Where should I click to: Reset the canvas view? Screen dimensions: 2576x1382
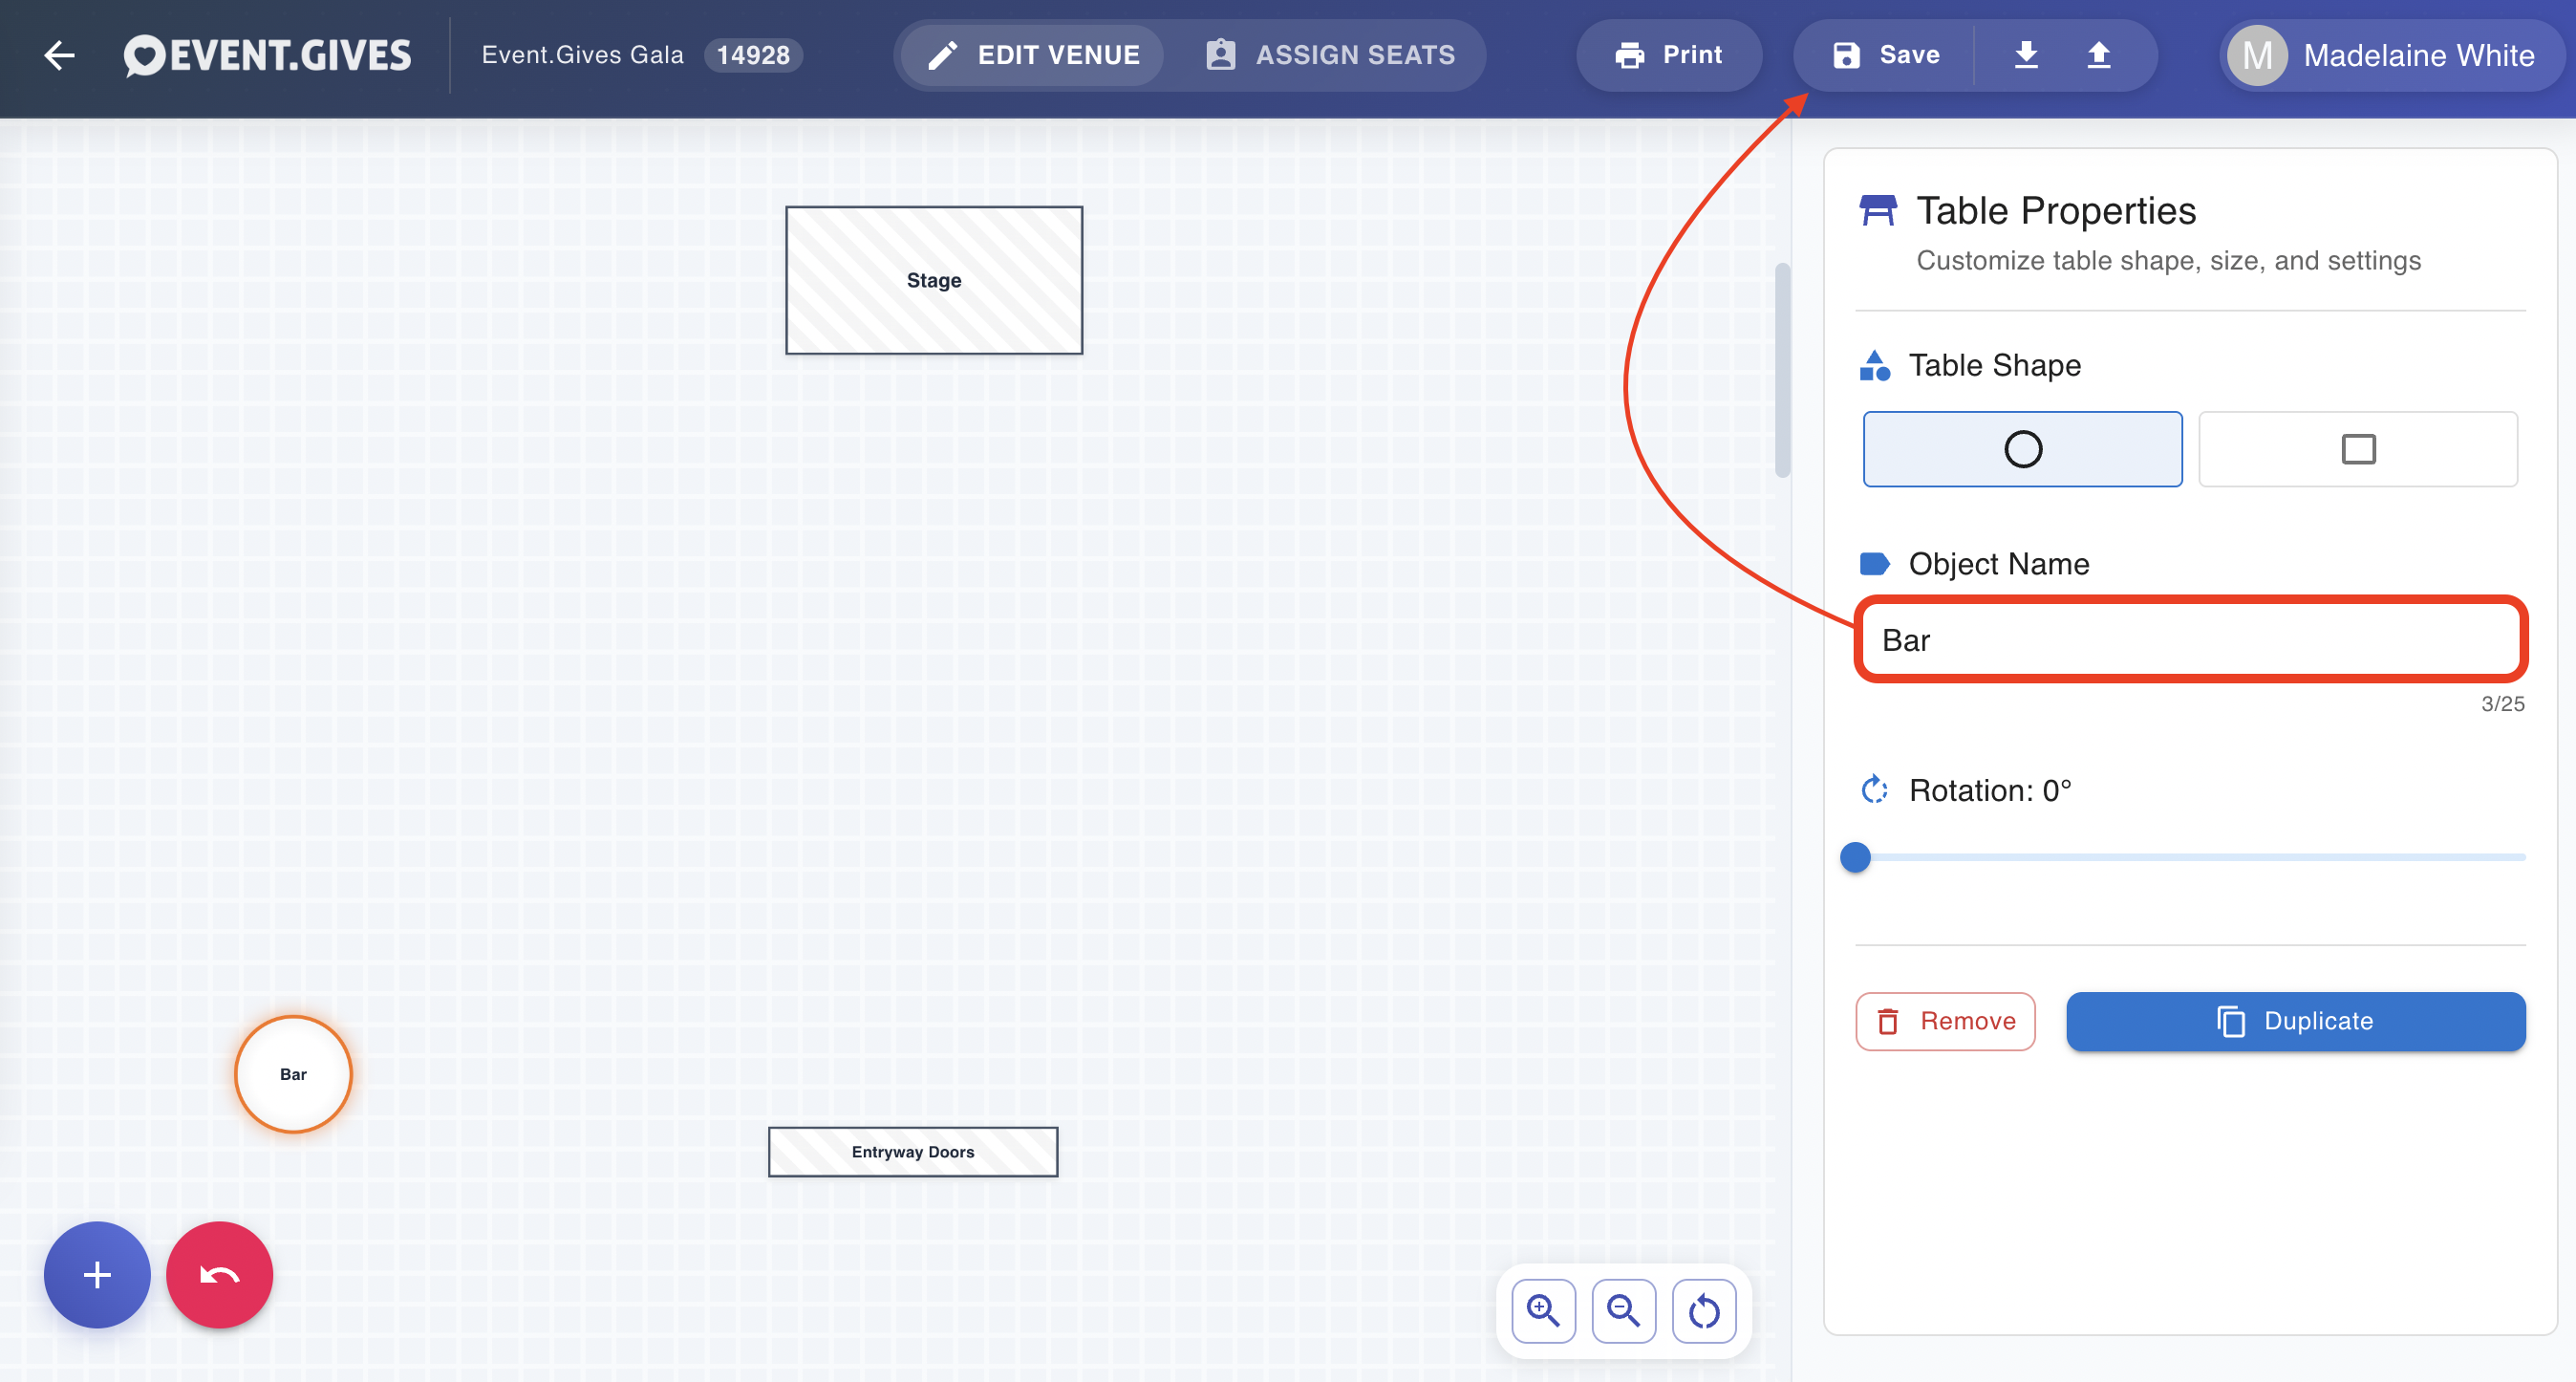pyautogui.click(x=1704, y=1311)
